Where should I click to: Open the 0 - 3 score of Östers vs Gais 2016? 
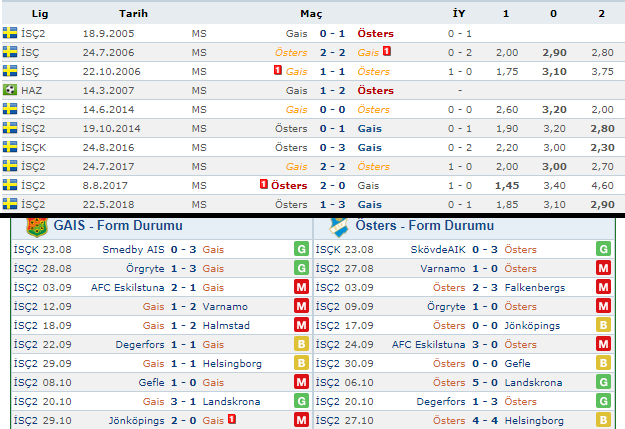click(332, 148)
